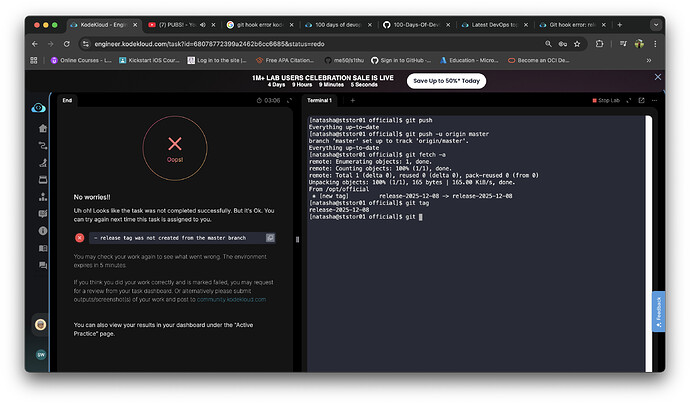The image size is (690, 405).
Task: Maximize the terminal panel
Action: (629, 101)
